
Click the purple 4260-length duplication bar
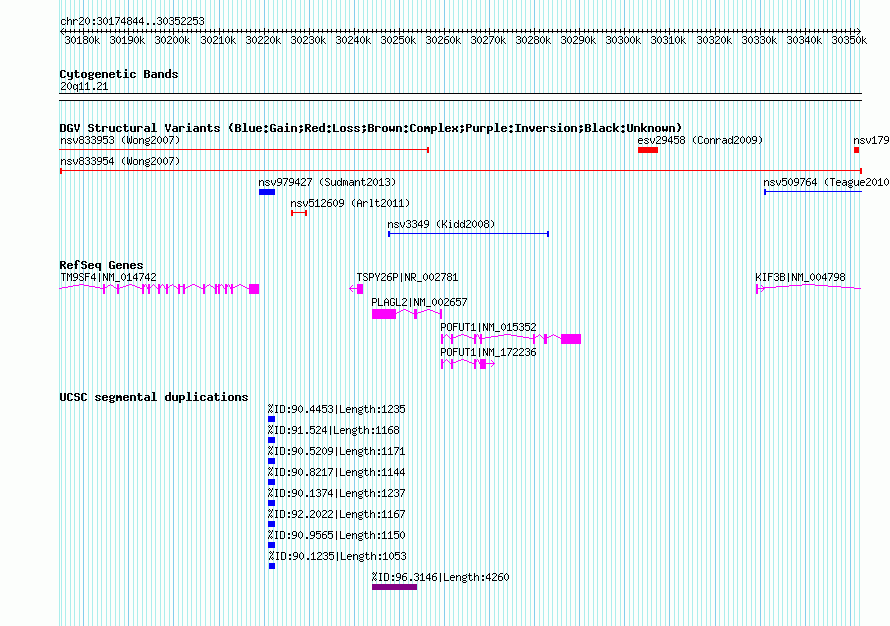pyautogui.click(x=394, y=587)
